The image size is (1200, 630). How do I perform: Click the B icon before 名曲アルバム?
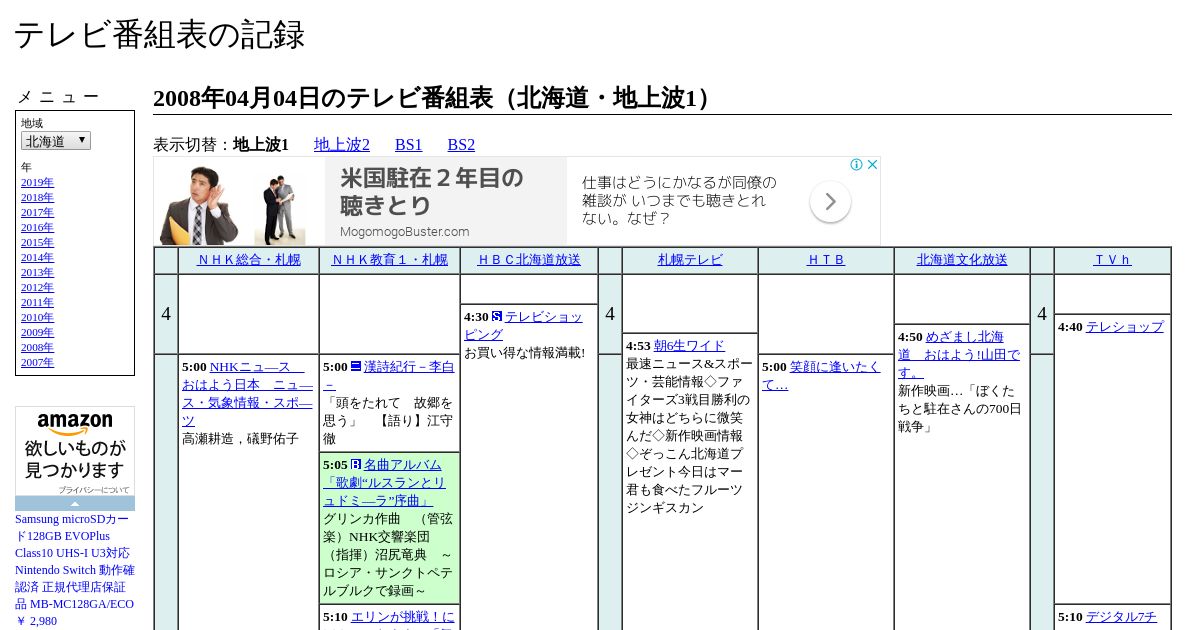click(356, 465)
